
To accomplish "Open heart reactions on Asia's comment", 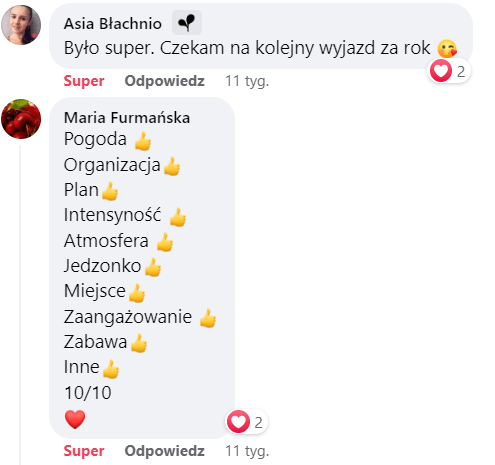I will [x=448, y=71].
